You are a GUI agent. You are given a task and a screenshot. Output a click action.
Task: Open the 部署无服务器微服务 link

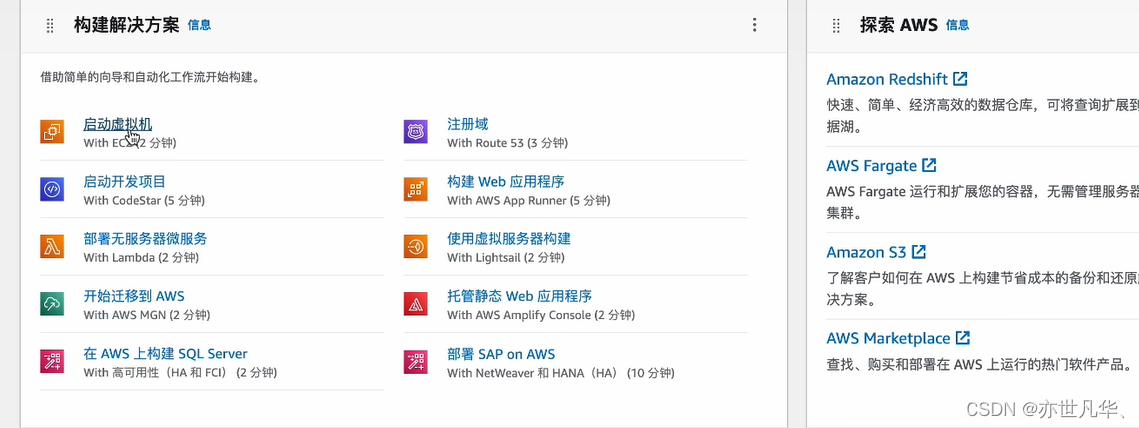click(145, 239)
